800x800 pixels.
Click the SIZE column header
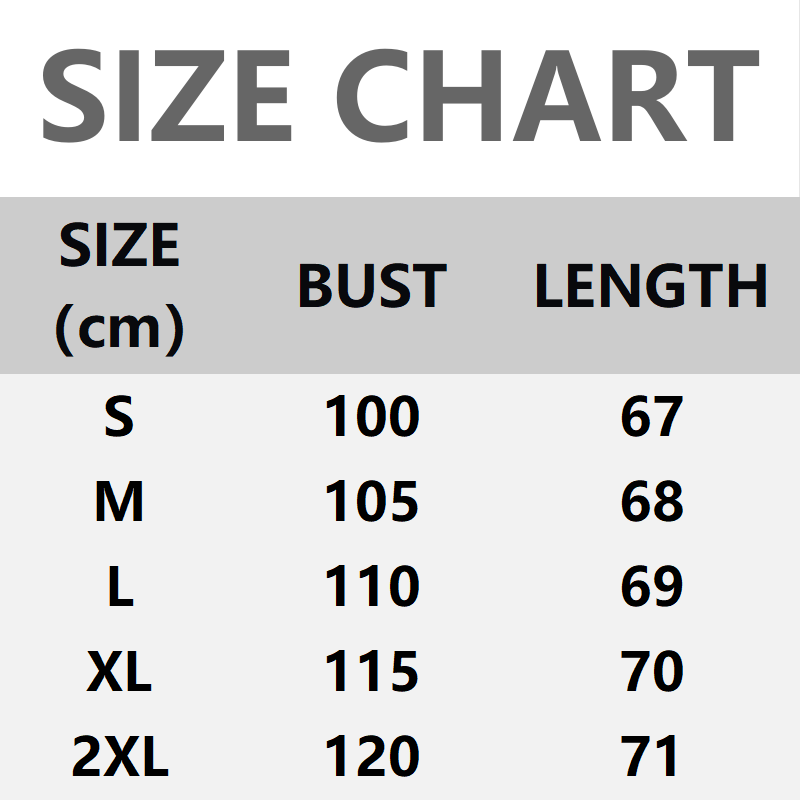[120, 245]
